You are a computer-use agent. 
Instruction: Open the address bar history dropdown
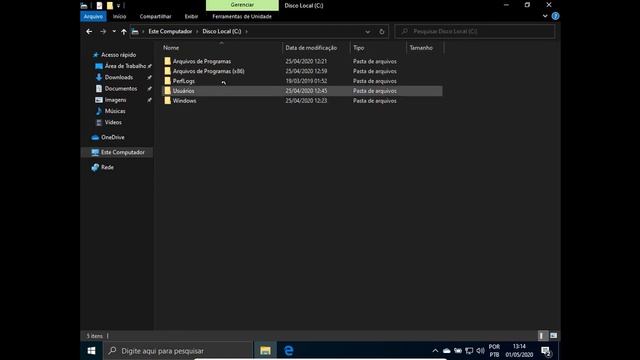click(368, 31)
